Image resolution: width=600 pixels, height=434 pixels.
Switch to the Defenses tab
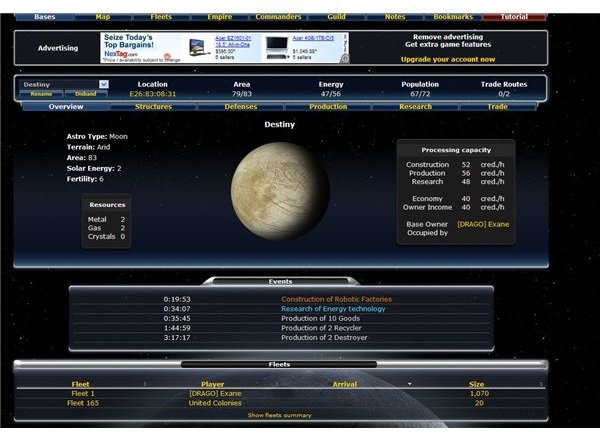point(241,107)
